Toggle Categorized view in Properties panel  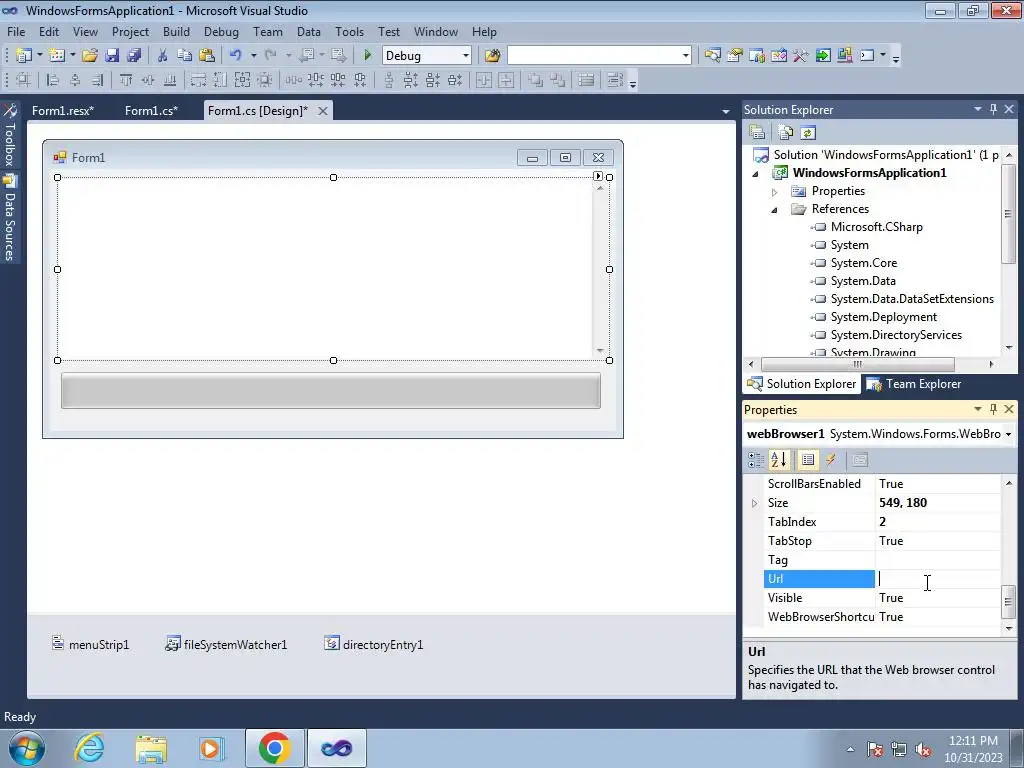(756, 460)
